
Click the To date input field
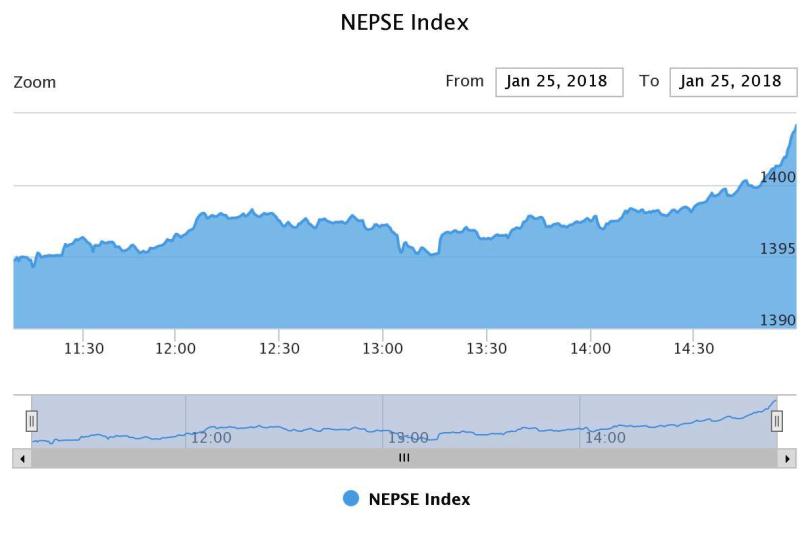(x=733, y=82)
